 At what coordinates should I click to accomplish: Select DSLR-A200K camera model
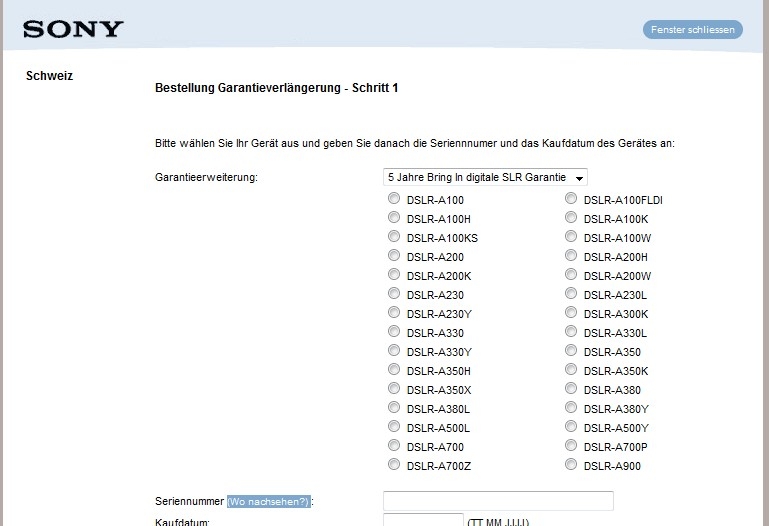point(394,275)
